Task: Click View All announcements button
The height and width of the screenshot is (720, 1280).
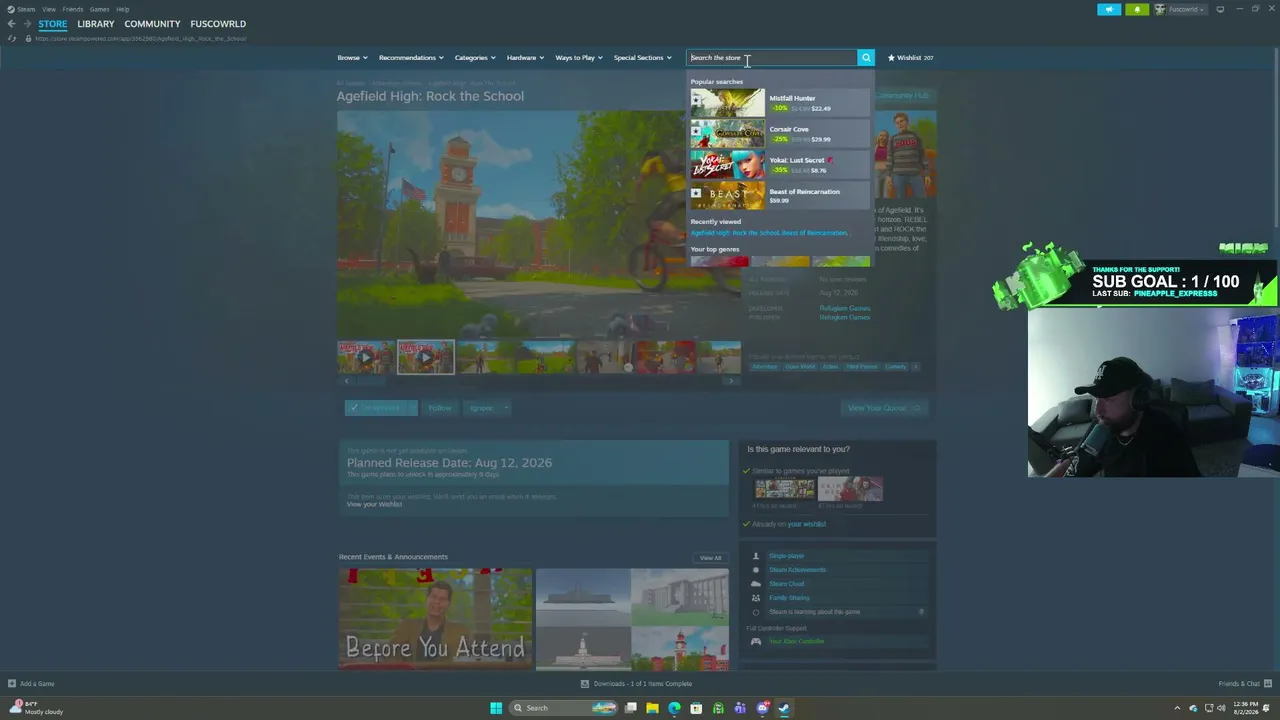Action: [710, 558]
